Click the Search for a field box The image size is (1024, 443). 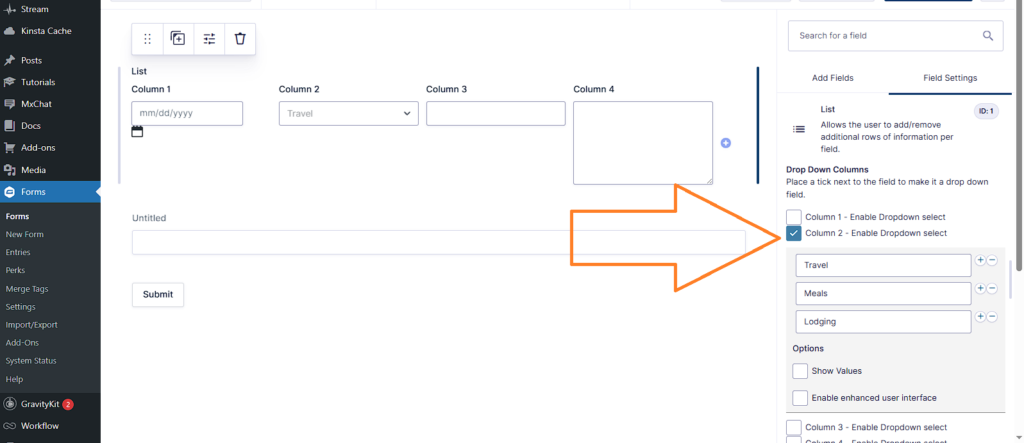coord(895,35)
